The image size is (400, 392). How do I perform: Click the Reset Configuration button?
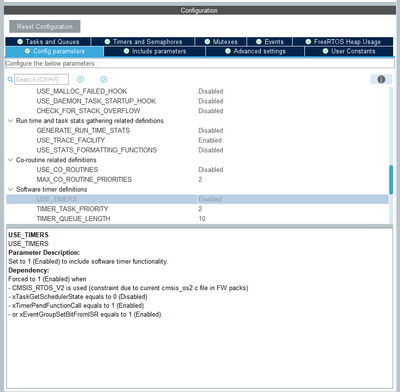click(x=45, y=27)
